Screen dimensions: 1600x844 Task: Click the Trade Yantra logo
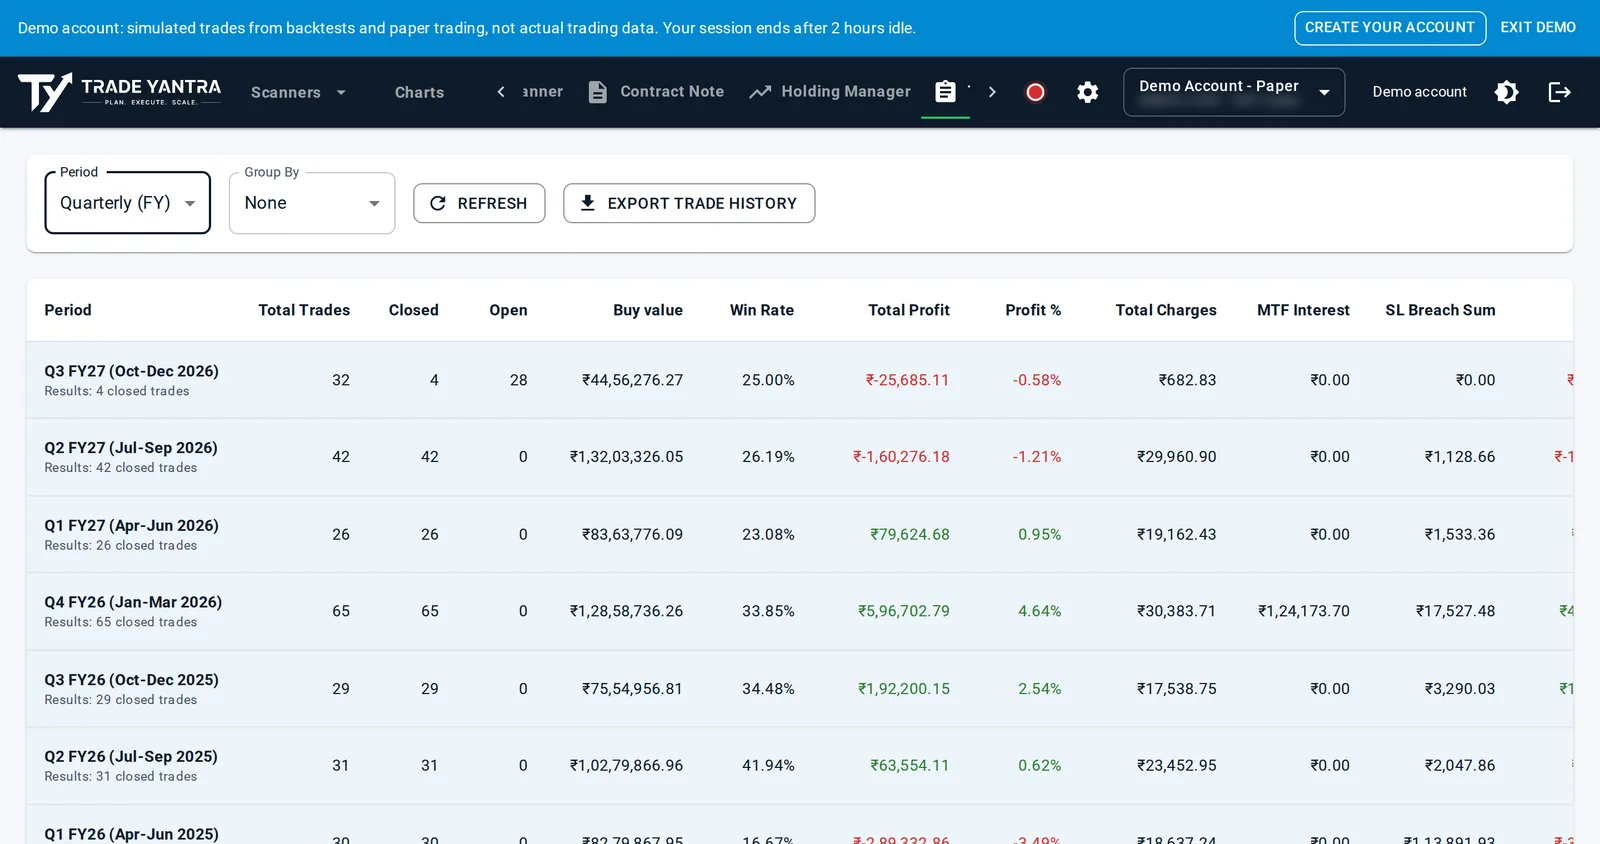(x=120, y=92)
